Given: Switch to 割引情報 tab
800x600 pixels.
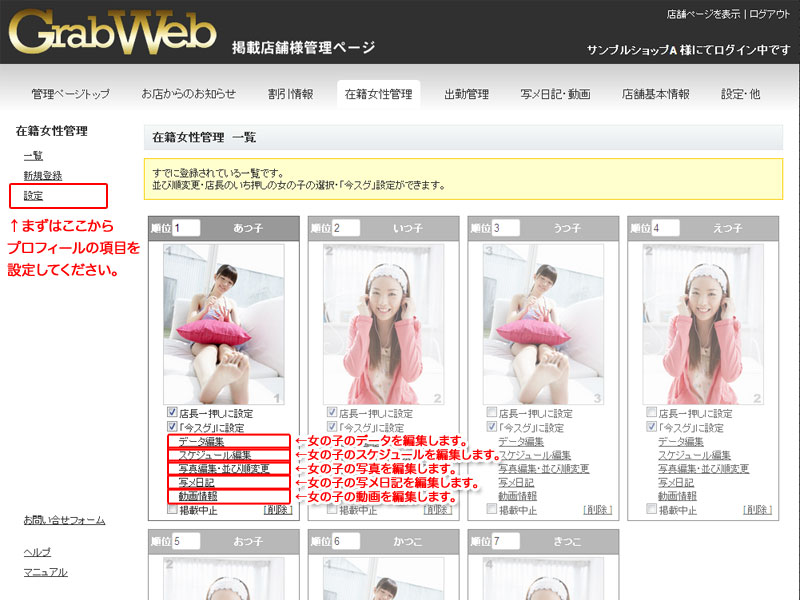Looking at the screenshot, I should point(290,94).
